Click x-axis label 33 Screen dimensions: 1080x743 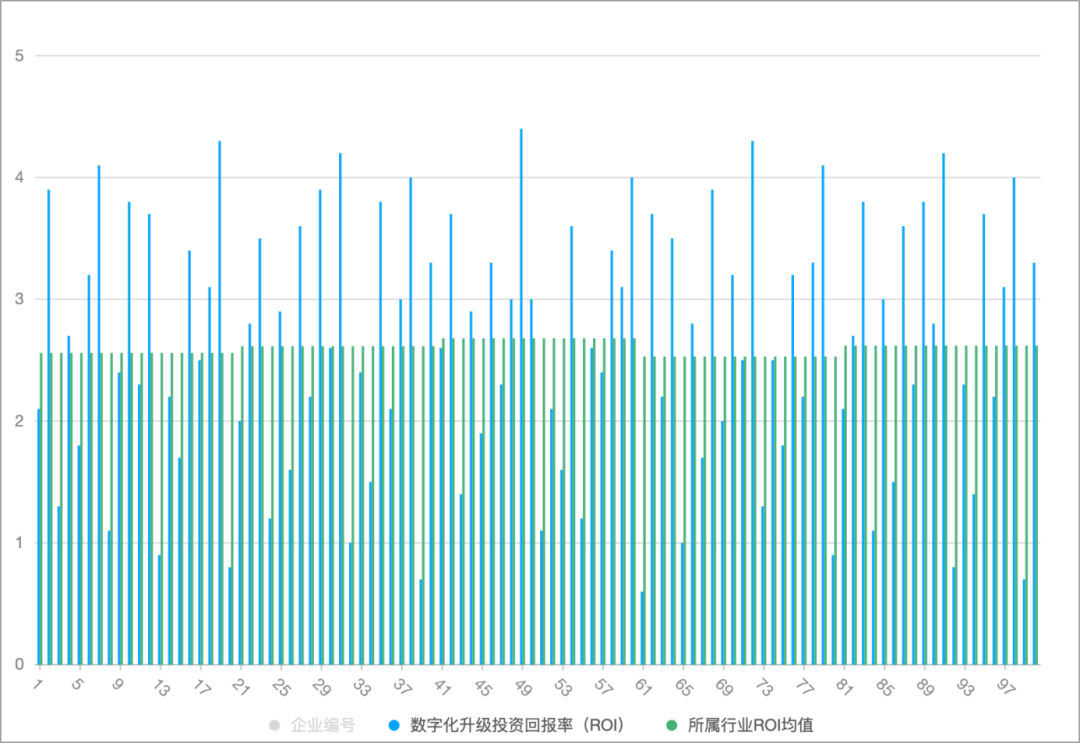pyautogui.click(x=361, y=687)
